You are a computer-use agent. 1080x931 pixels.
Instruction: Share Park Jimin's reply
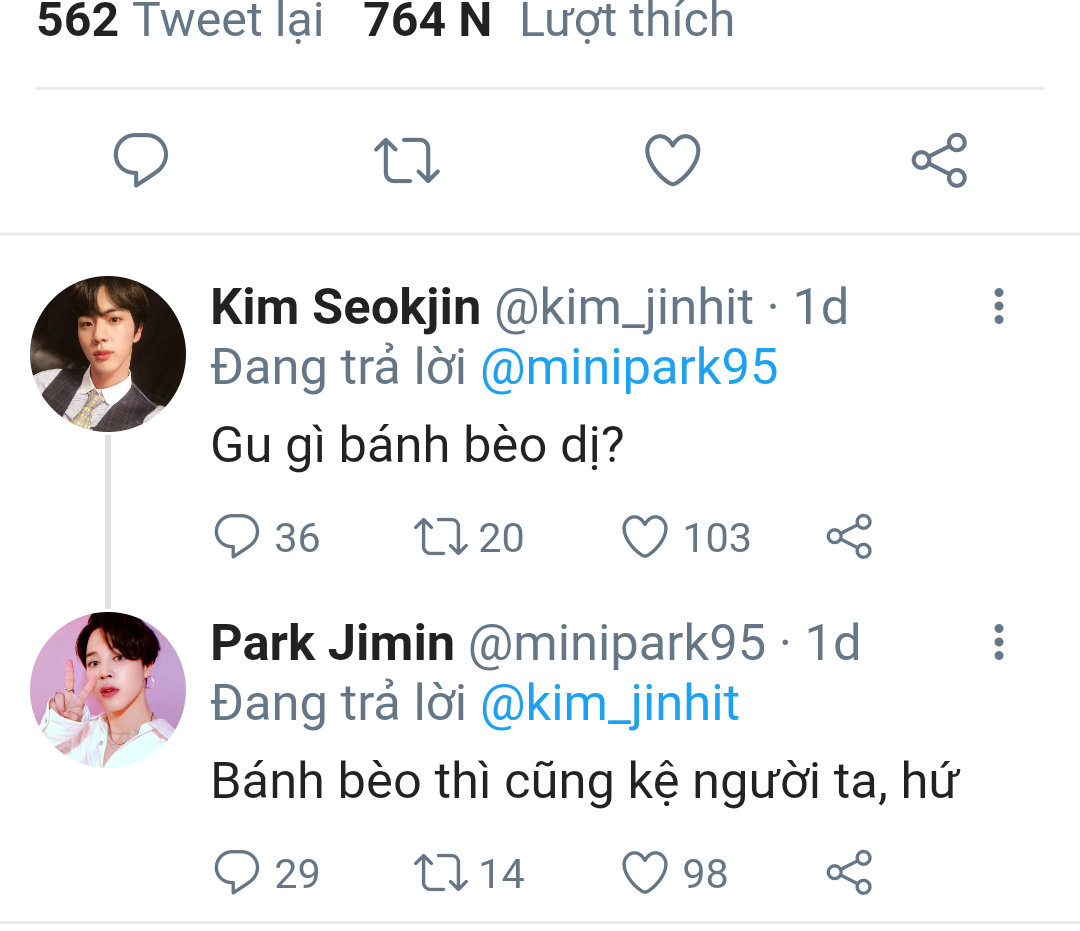point(849,873)
